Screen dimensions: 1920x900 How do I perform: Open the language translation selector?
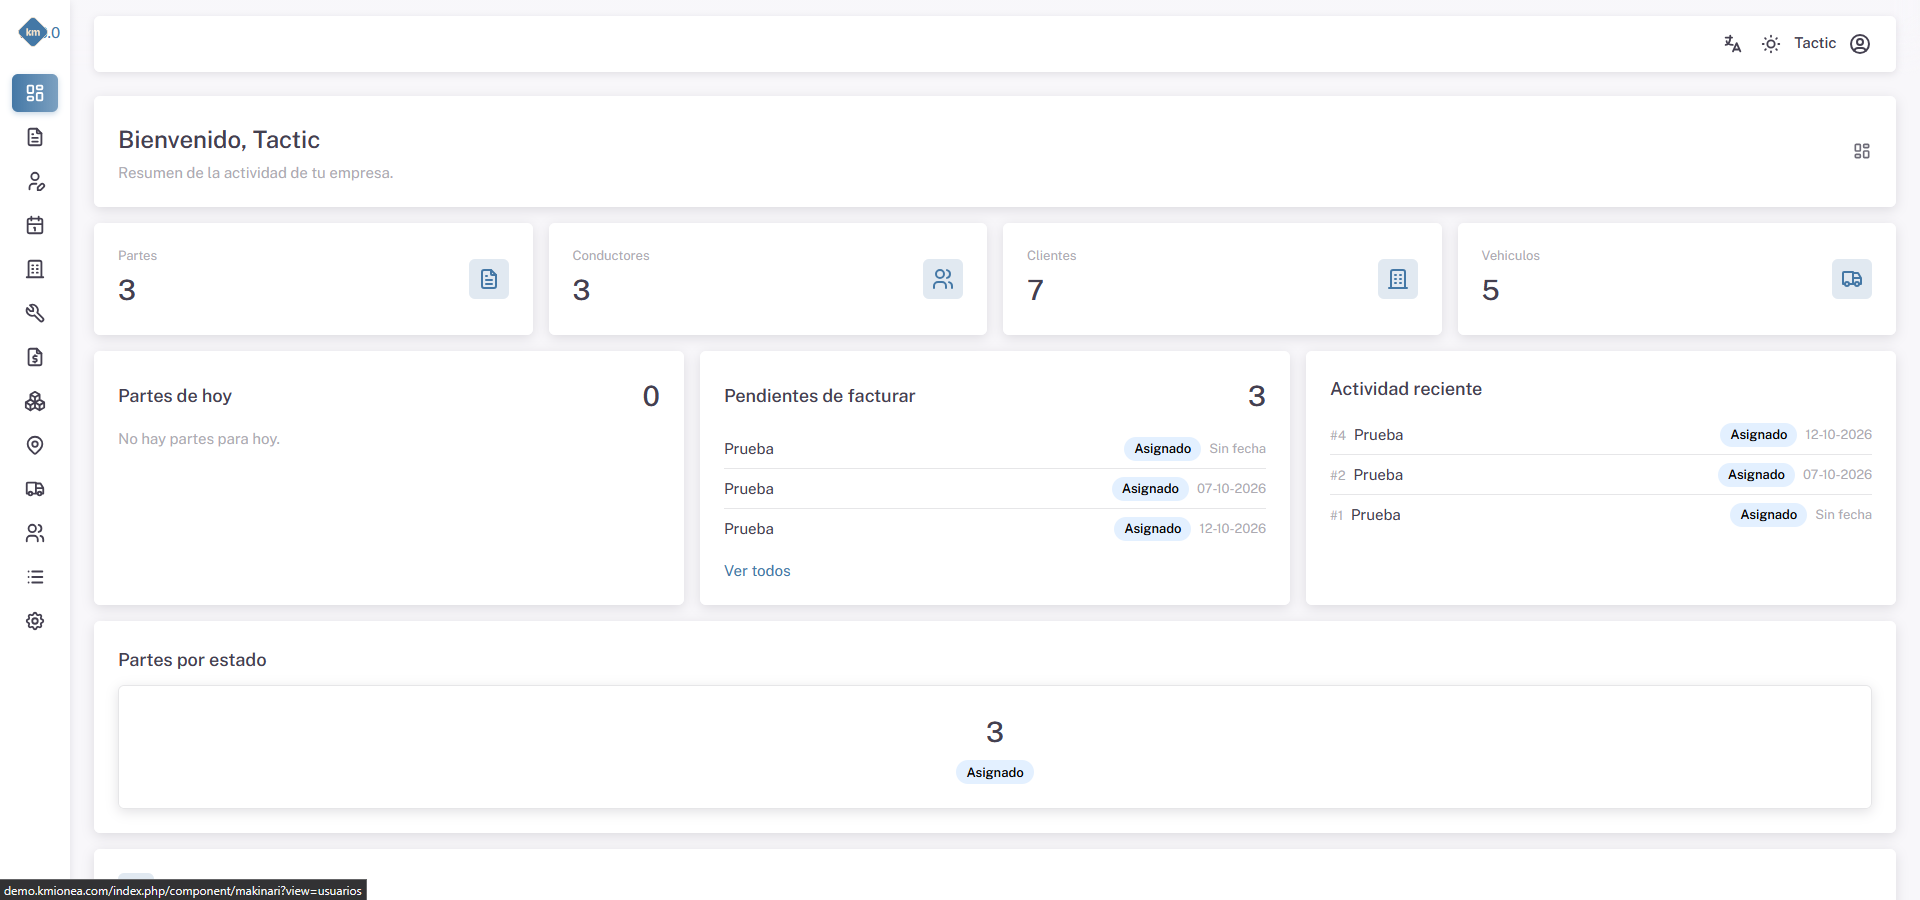click(x=1733, y=44)
